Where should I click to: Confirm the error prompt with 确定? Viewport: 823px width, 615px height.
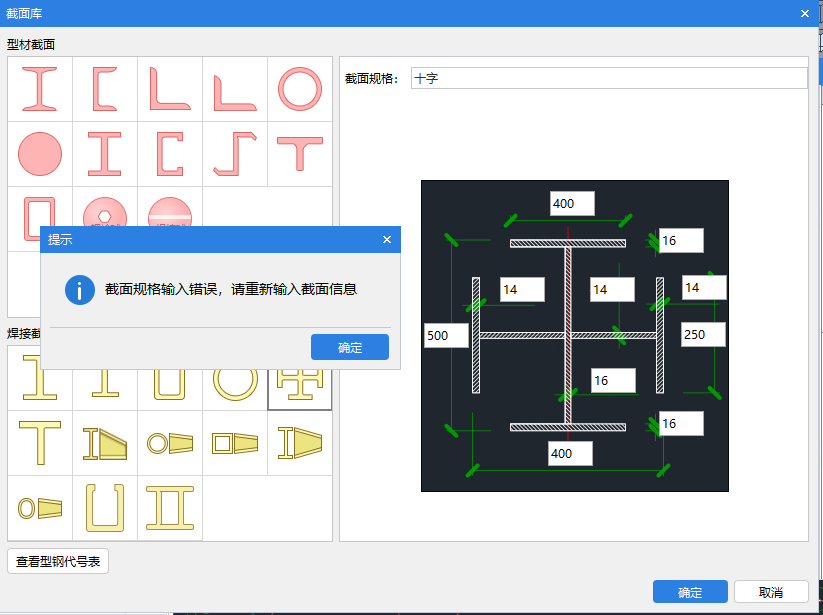[350, 347]
